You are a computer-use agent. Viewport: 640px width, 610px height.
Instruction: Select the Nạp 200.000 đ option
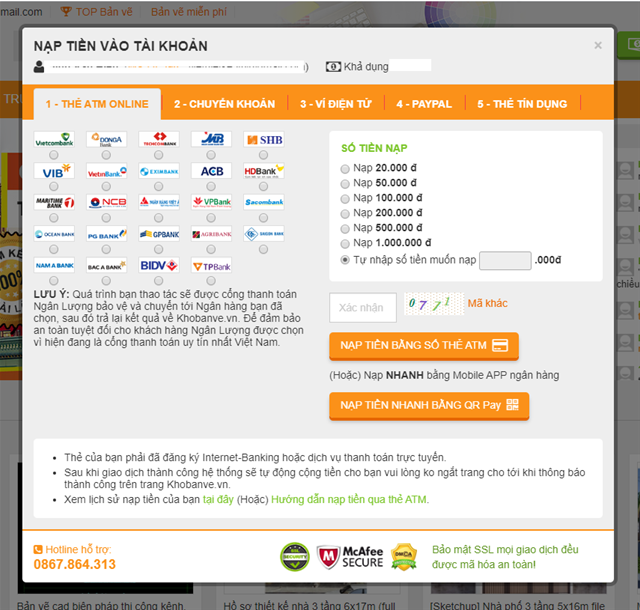click(345, 214)
